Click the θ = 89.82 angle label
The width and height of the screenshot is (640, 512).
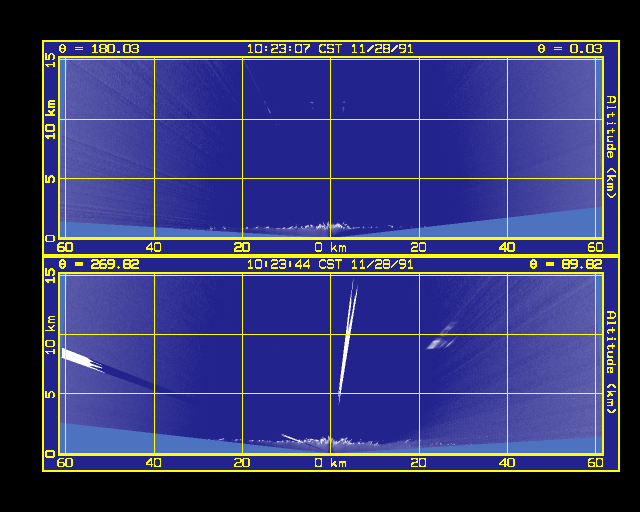point(566,265)
